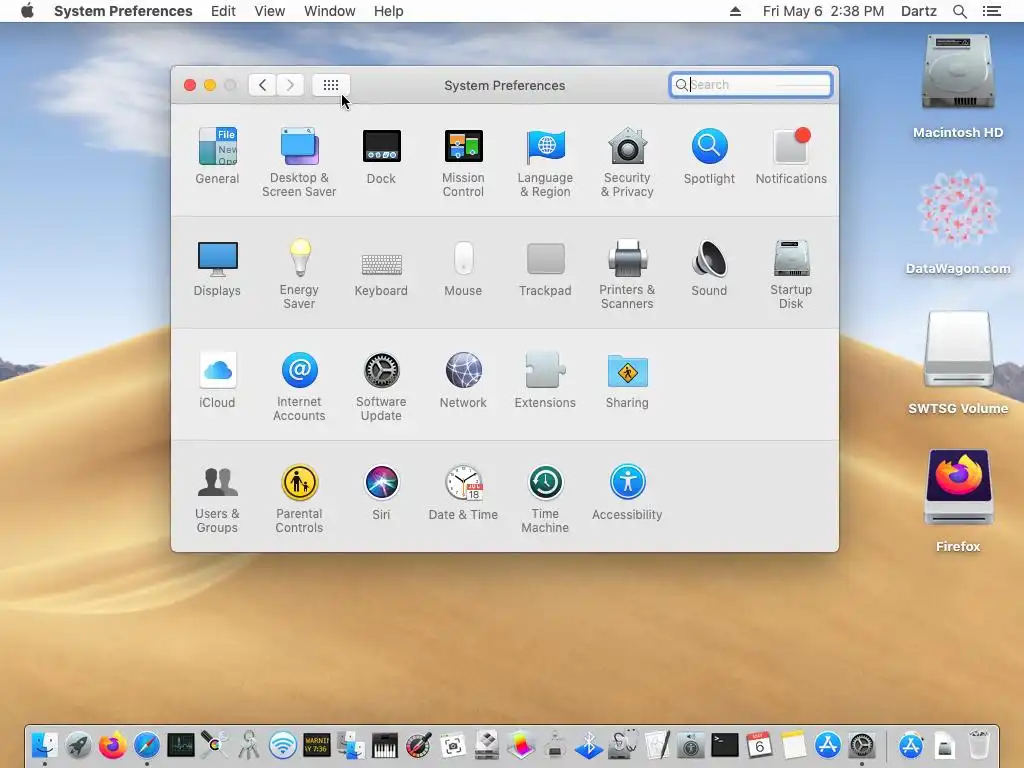Open the Displays preference pane
This screenshot has width=1024, height=768.
(x=217, y=268)
